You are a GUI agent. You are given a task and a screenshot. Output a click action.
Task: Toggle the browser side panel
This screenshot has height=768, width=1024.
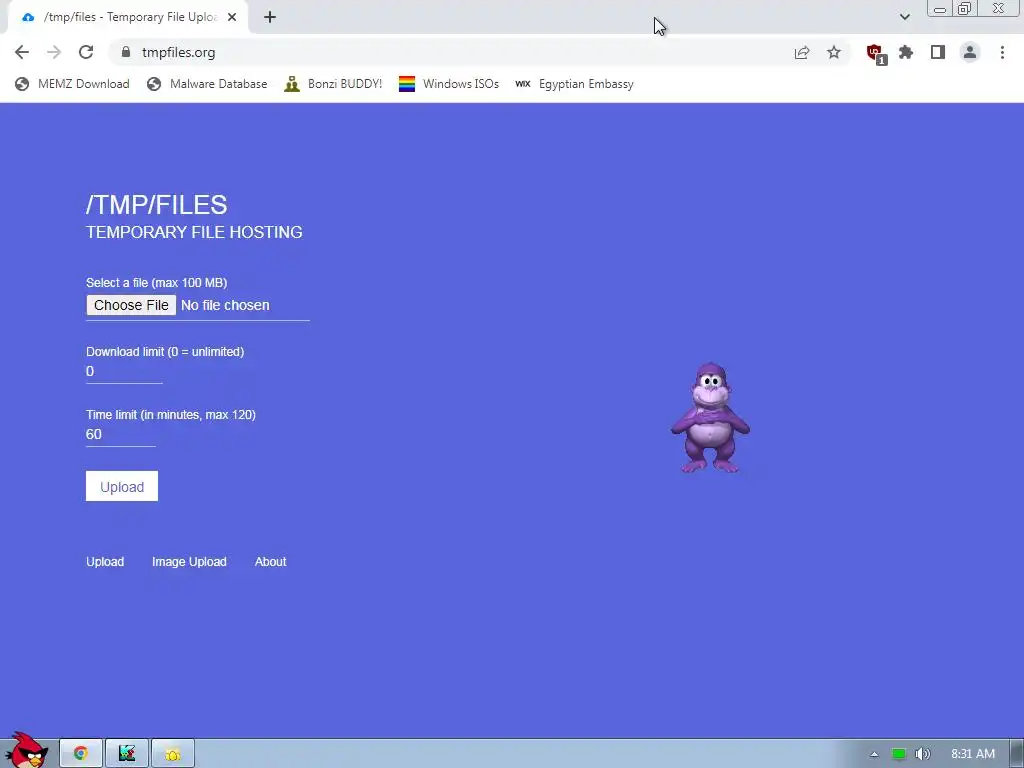[x=938, y=52]
